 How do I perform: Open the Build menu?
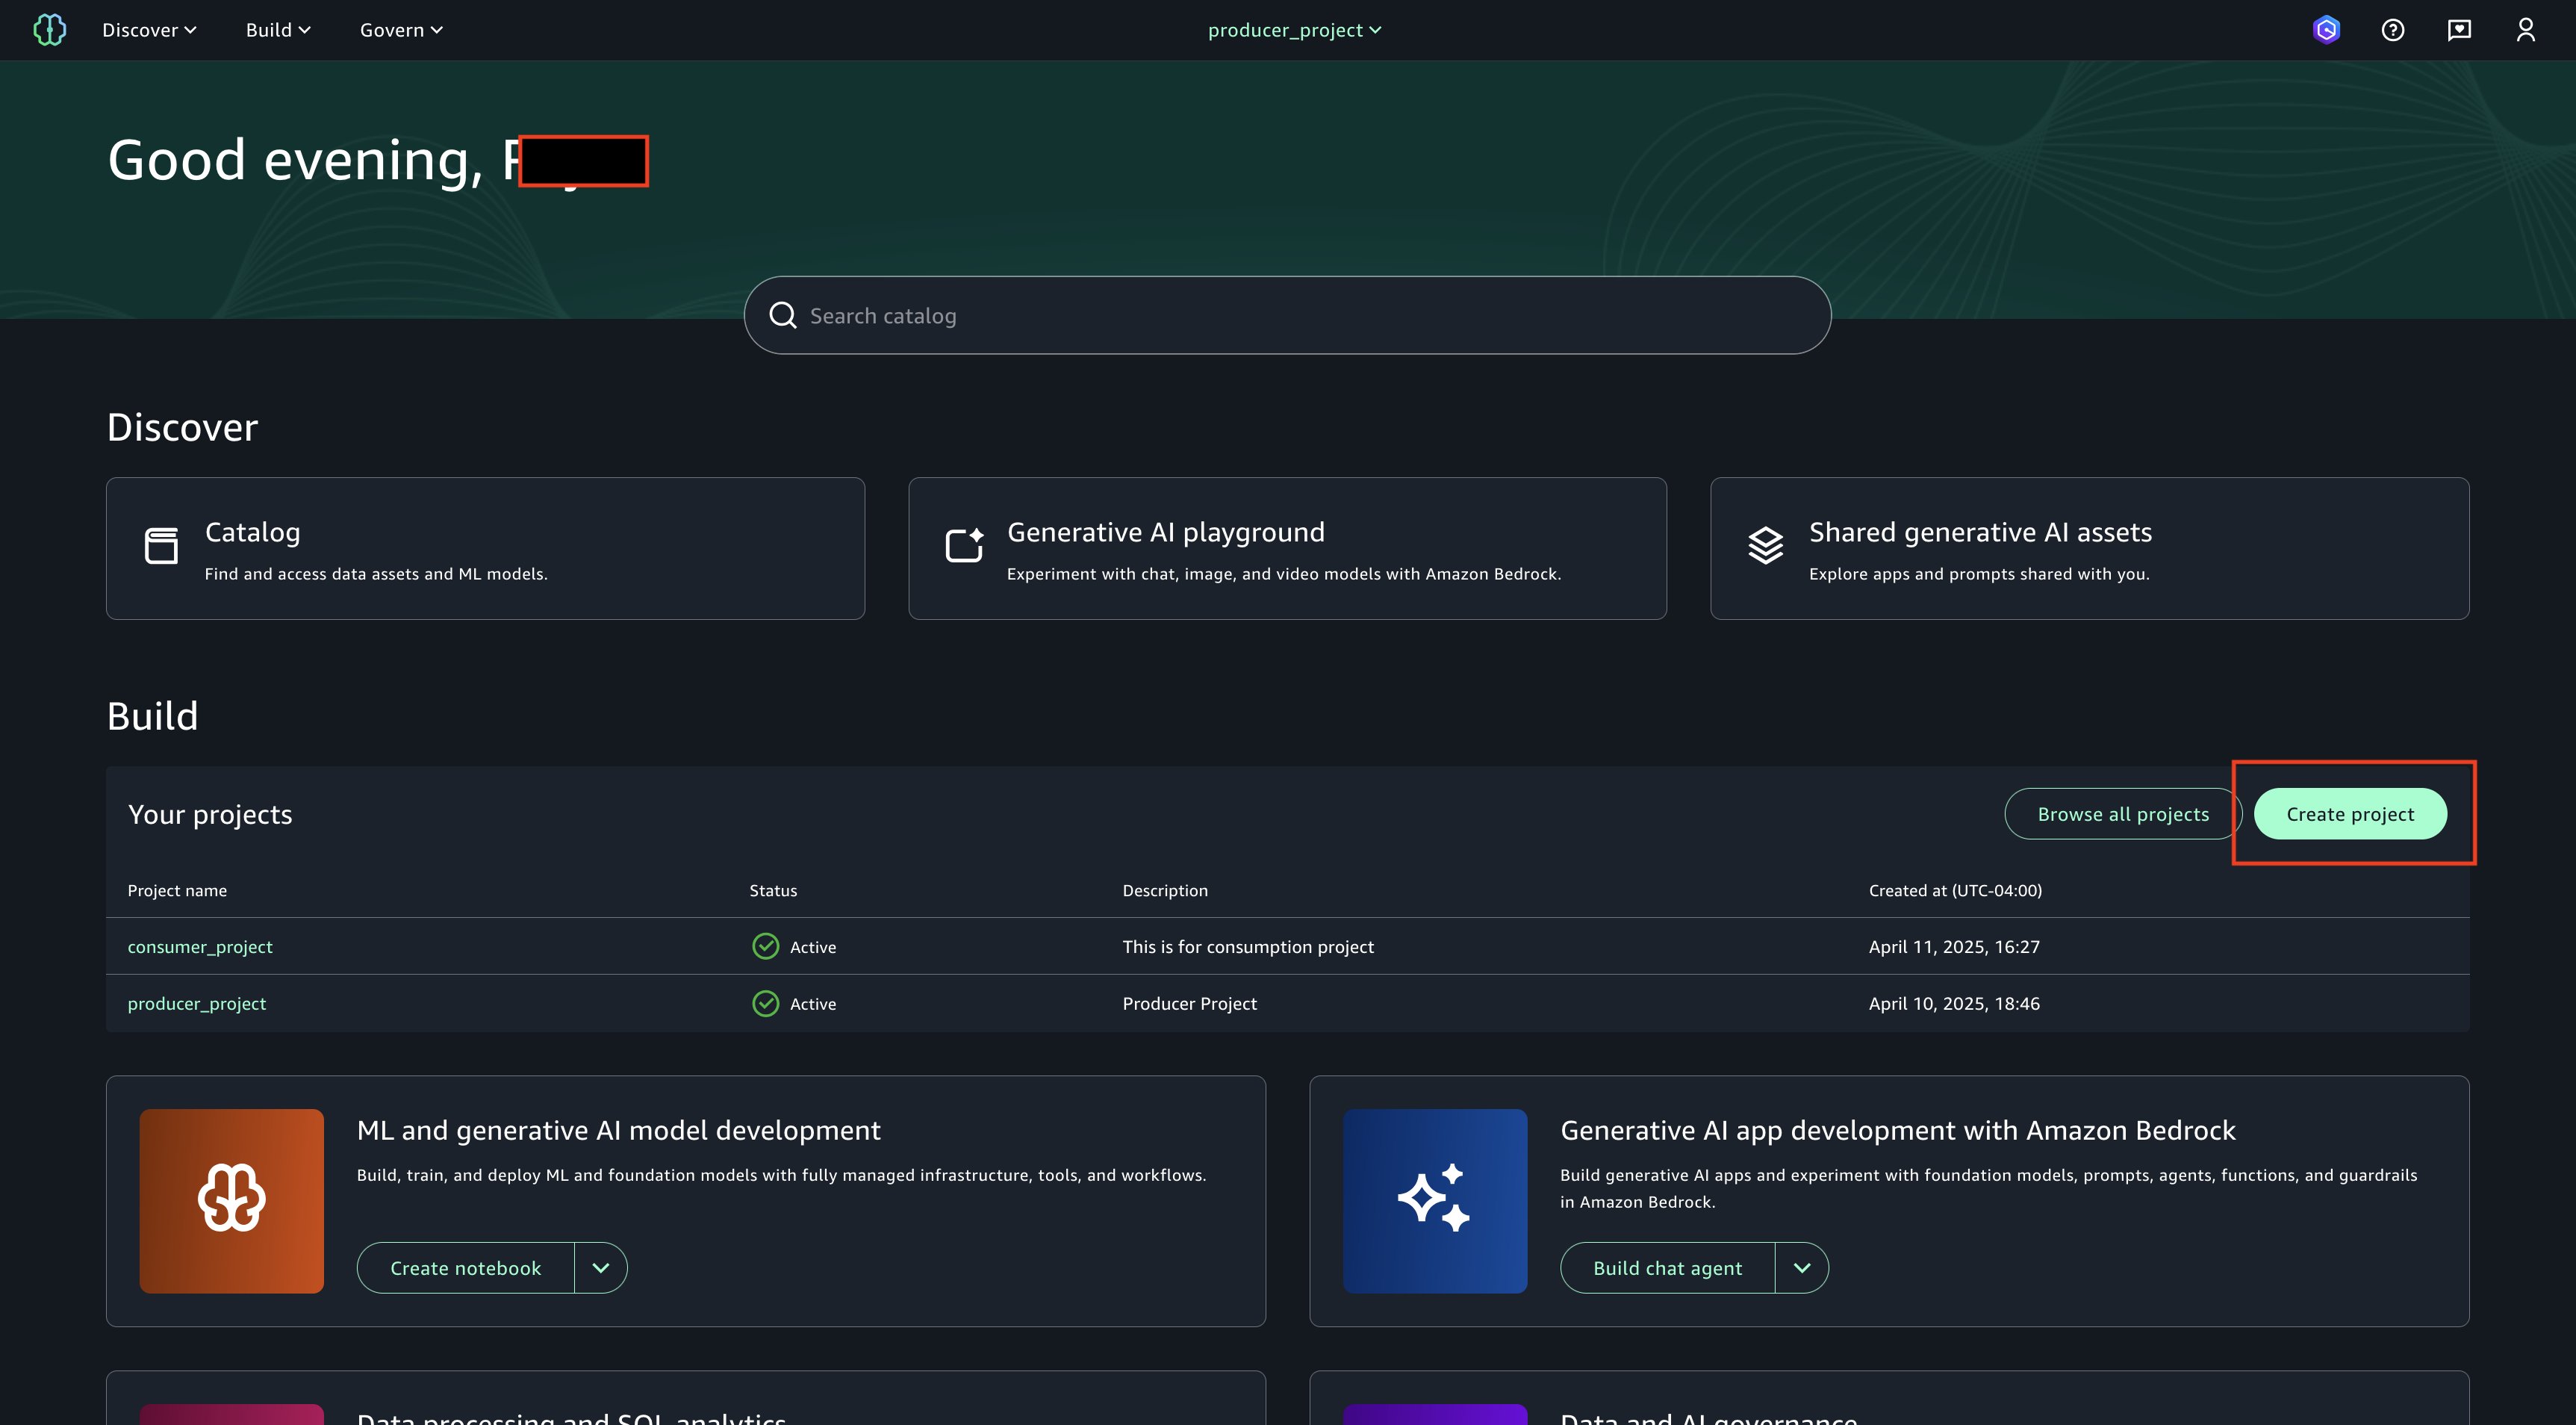[278, 30]
